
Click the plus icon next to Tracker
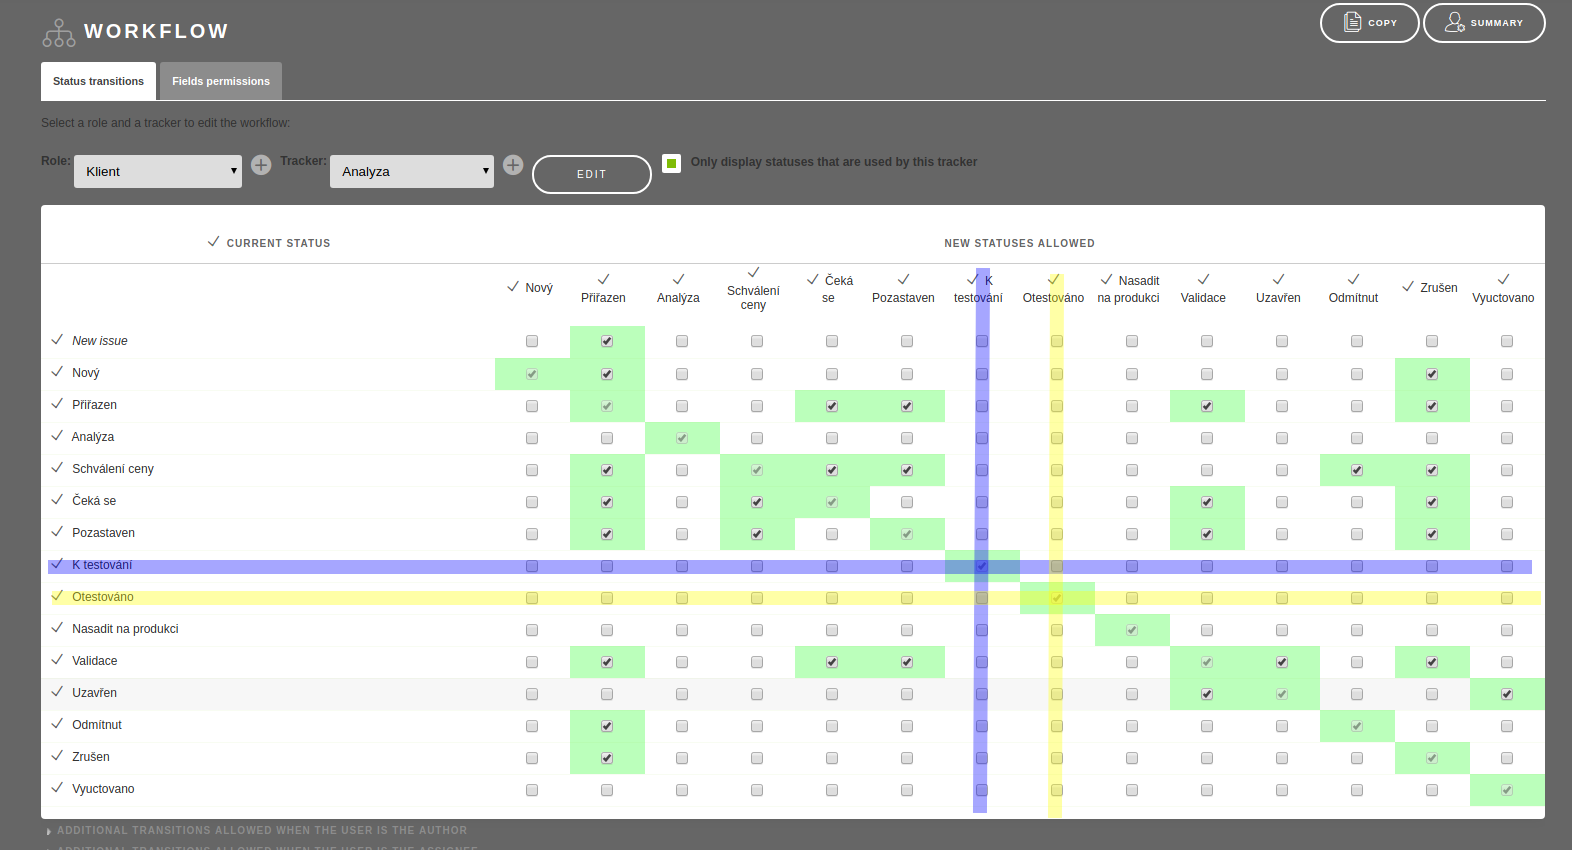[x=513, y=165]
